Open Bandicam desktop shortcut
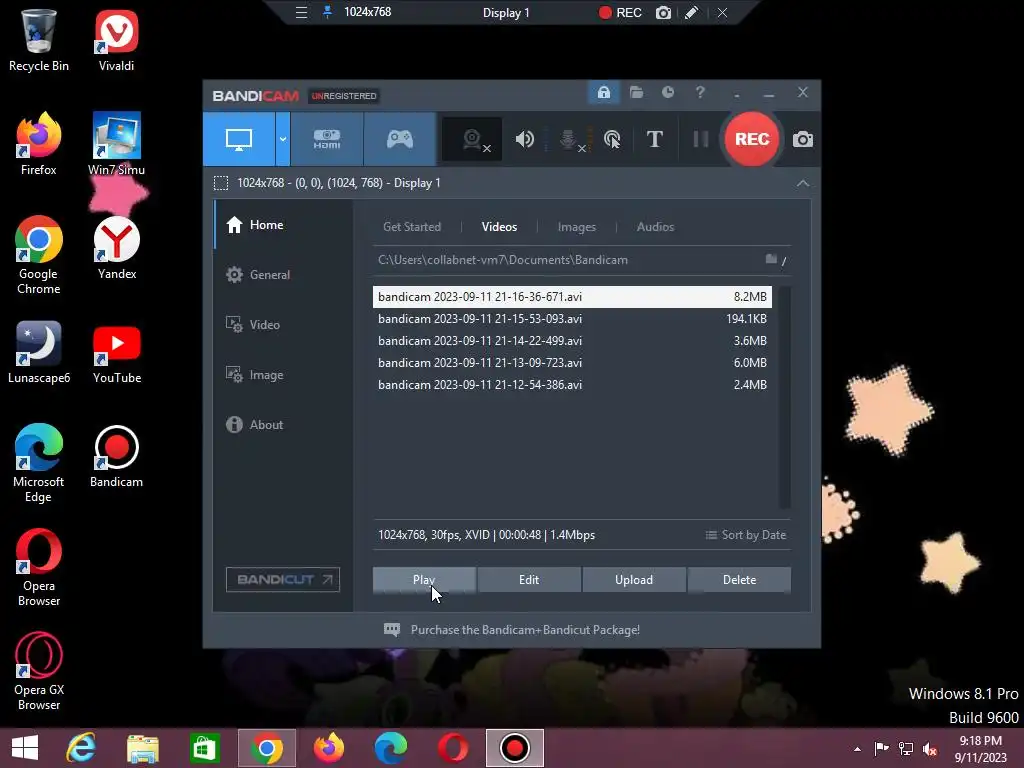Screen dimensions: 1024x768 pyautogui.click(x=116, y=457)
